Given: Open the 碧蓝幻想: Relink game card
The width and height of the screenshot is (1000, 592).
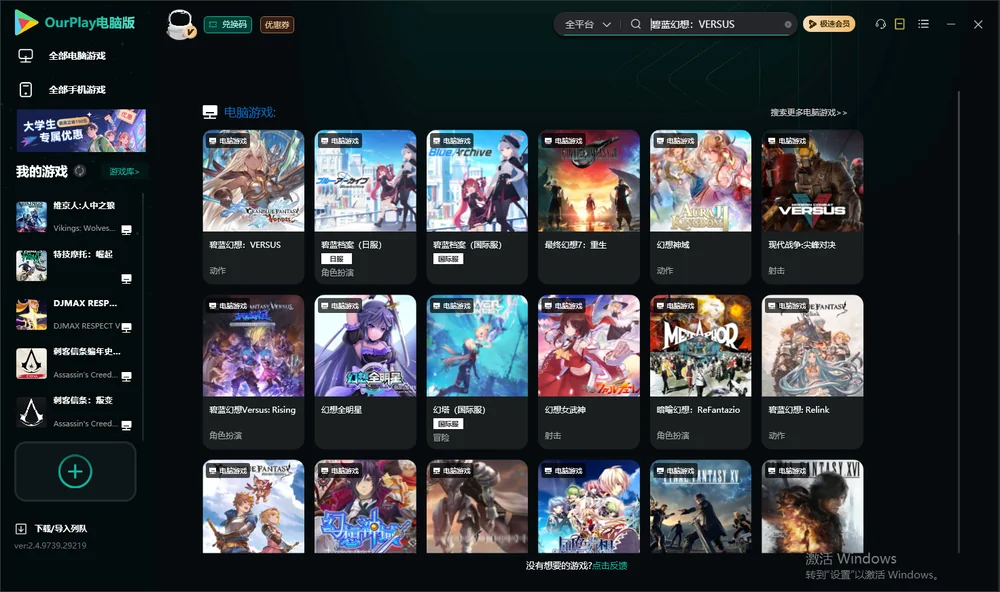Looking at the screenshot, I should click(x=812, y=372).
